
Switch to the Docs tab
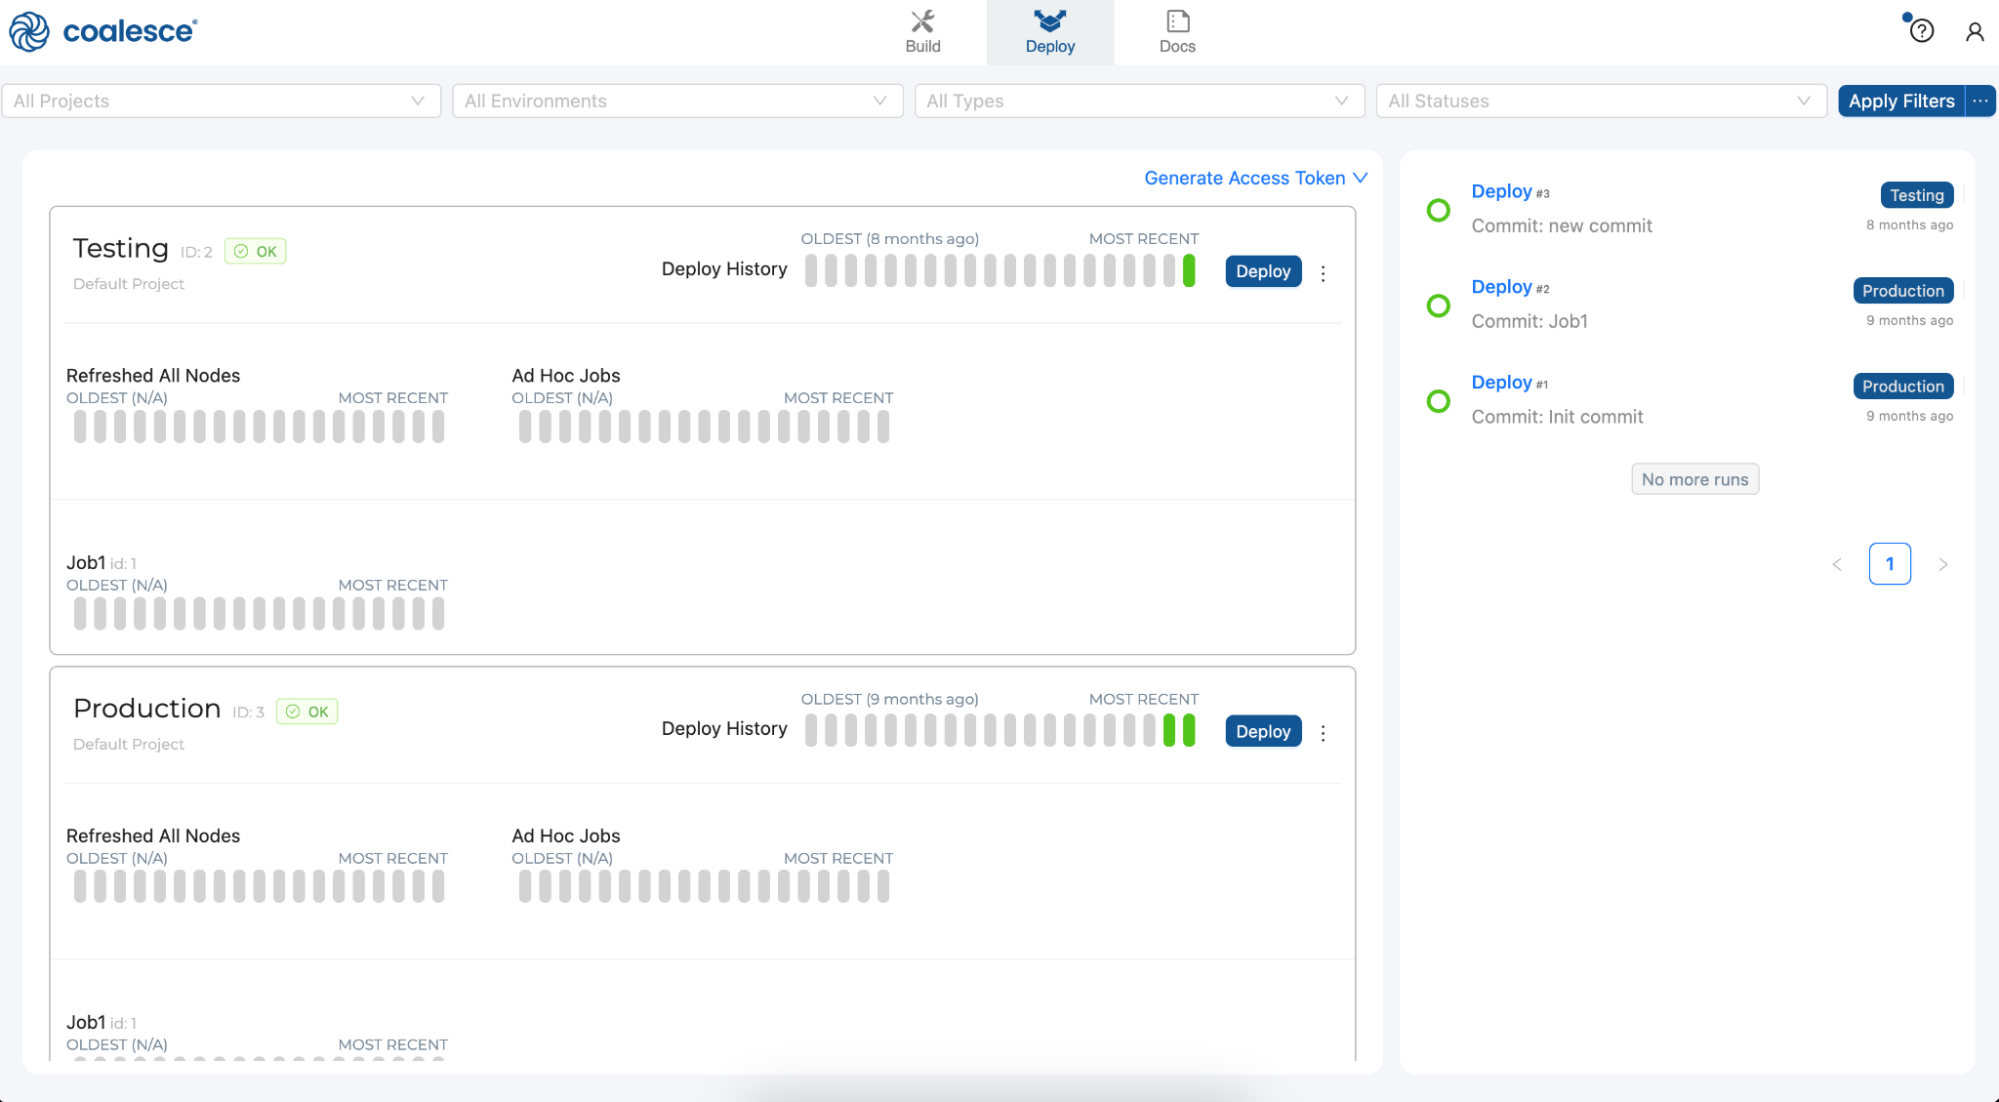(1177, 32)
